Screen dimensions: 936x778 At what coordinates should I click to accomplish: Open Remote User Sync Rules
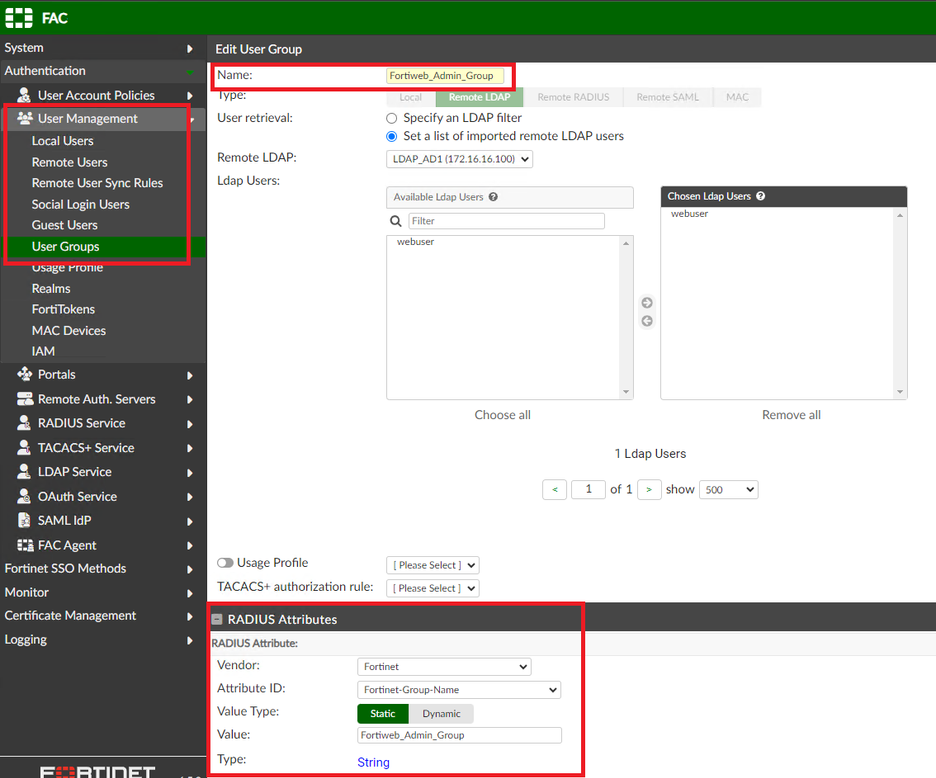tap(97, 183)
